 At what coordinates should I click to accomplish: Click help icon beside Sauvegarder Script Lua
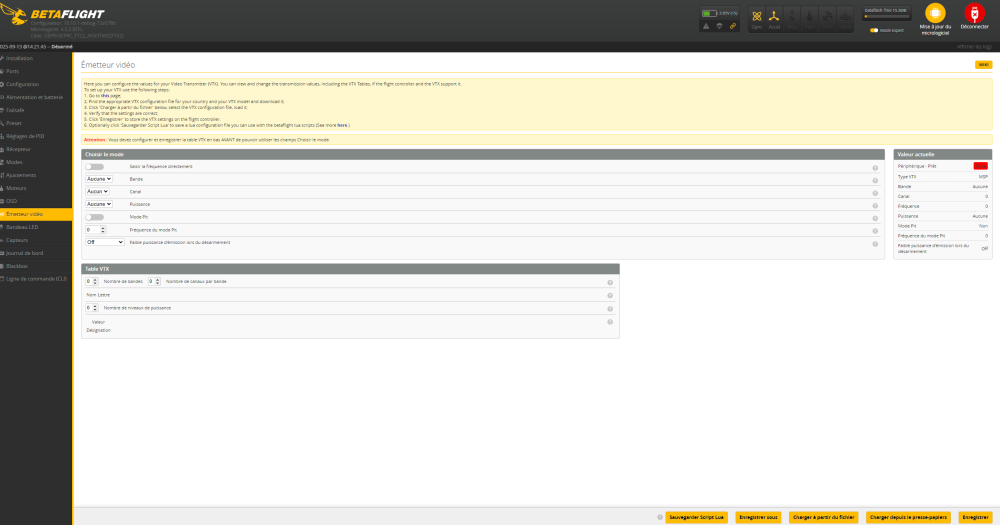(660, 517)
